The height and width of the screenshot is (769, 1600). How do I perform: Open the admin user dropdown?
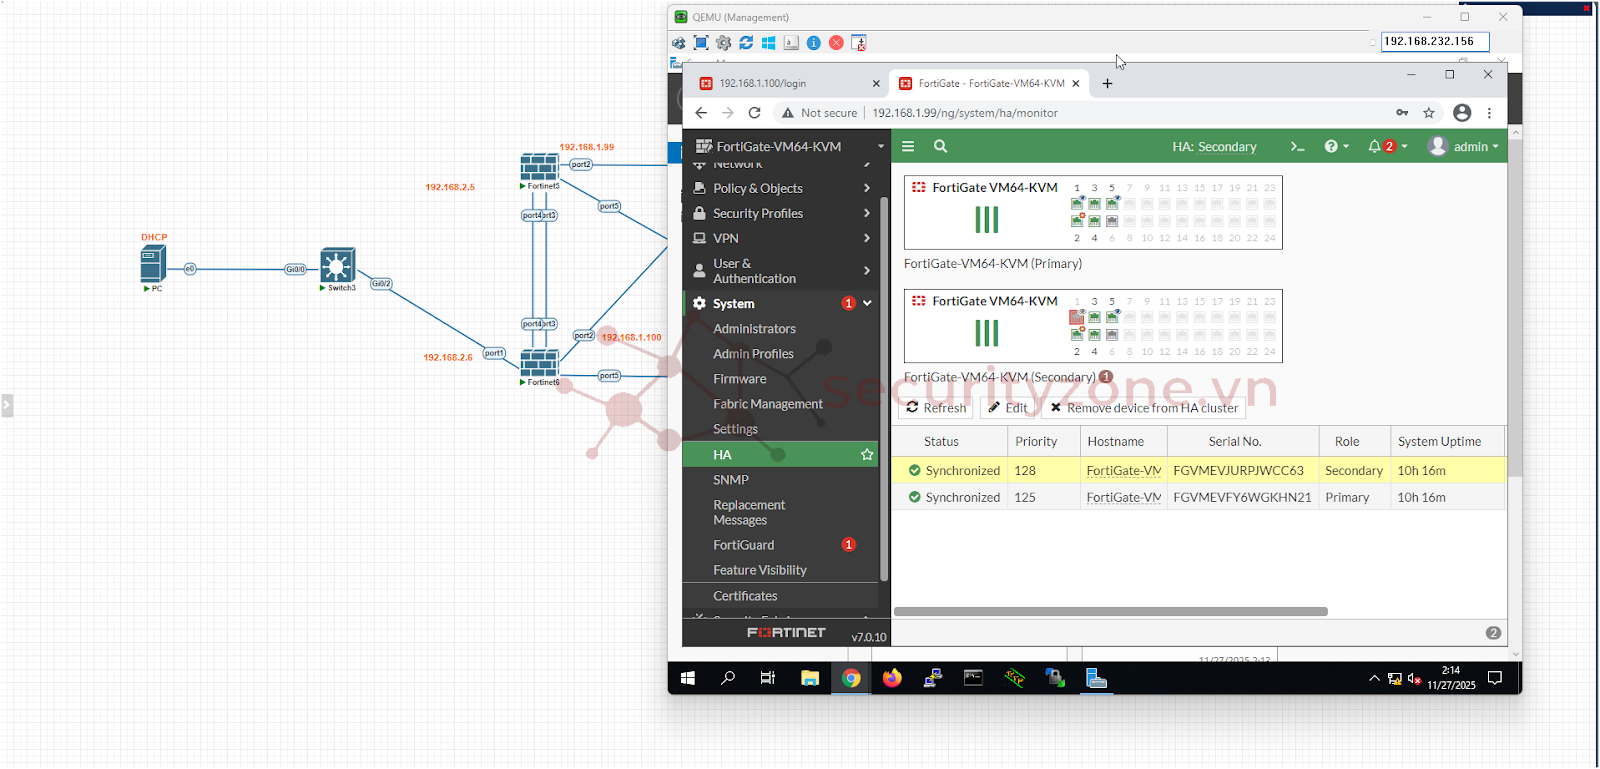coord(1464,147)
